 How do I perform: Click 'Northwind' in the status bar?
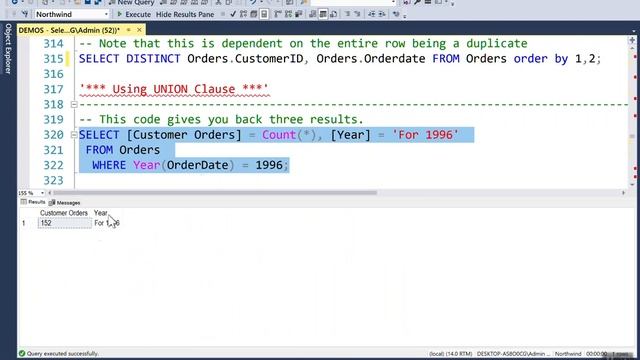coord(568,354)
